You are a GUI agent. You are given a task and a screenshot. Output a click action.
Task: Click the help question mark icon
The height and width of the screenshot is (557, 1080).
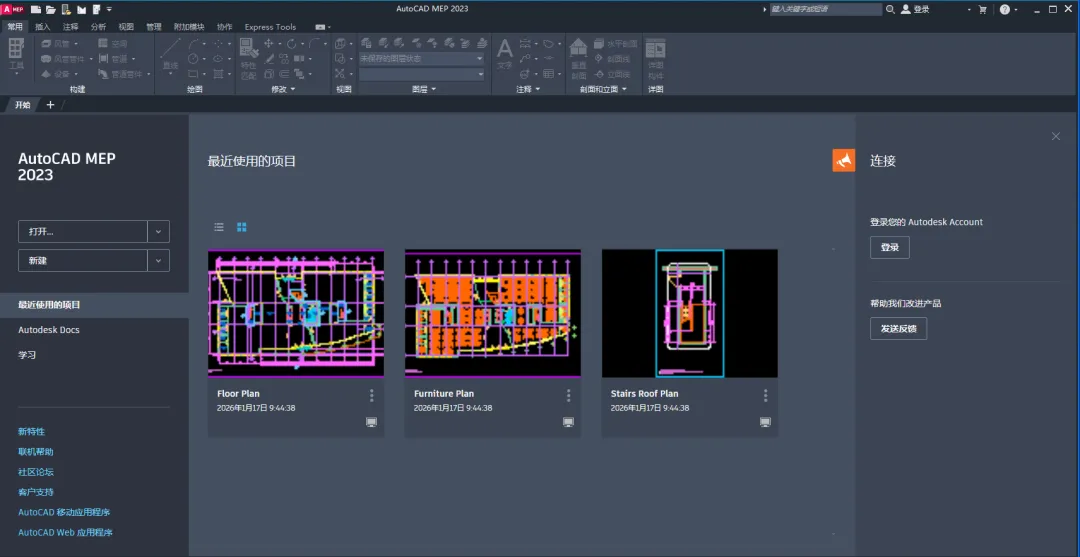1004,9
